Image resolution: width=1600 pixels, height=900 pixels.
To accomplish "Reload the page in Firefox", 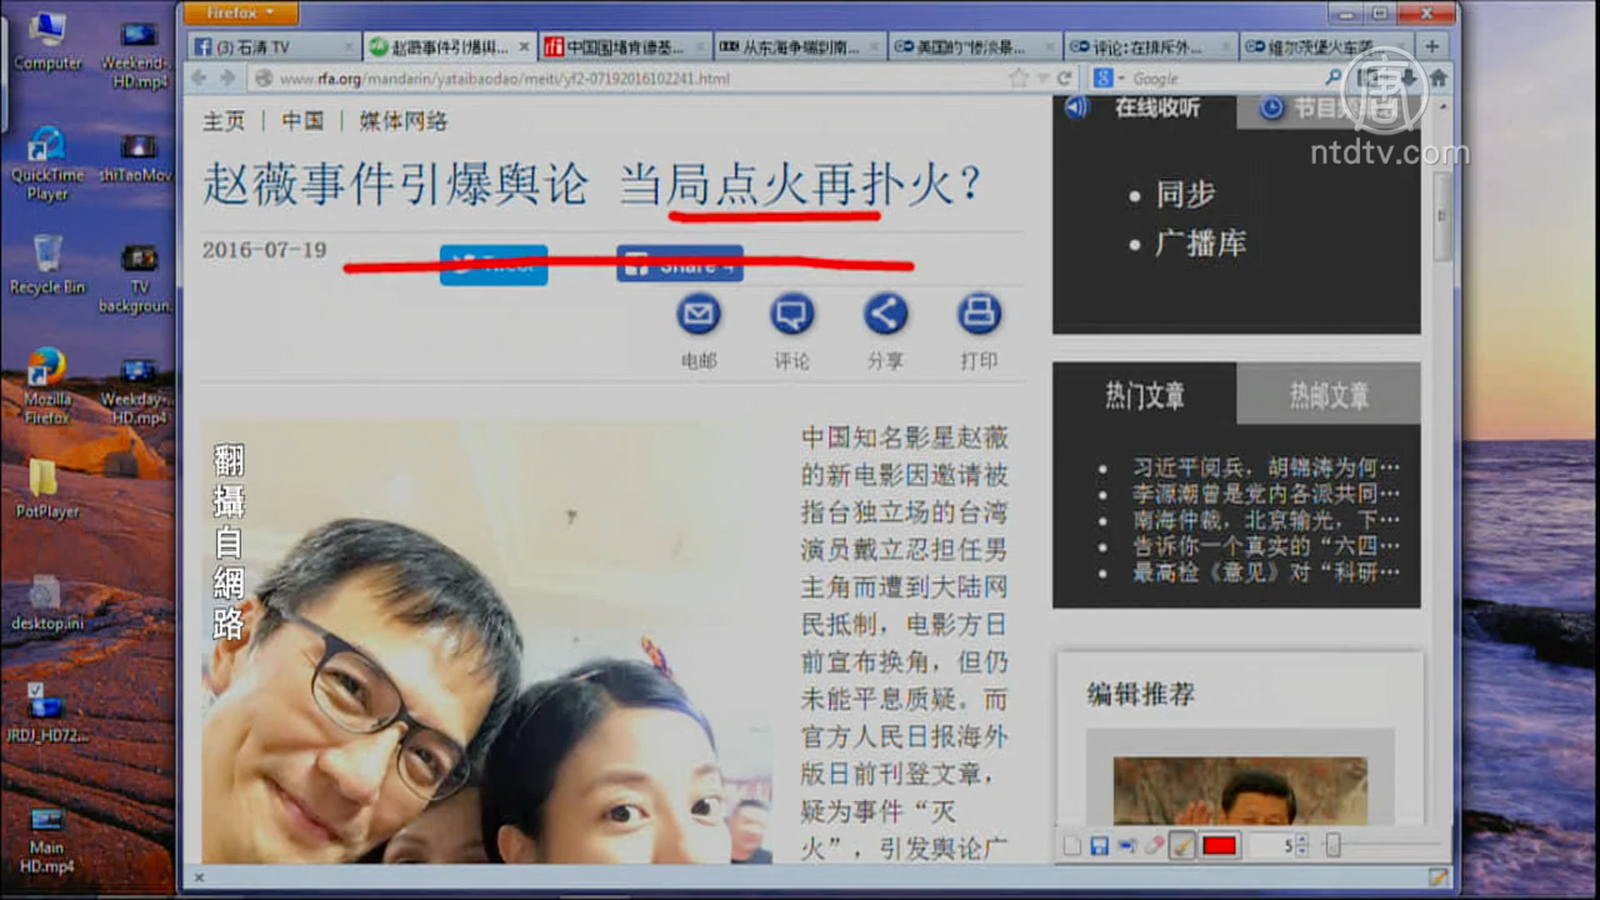I will click(x=1064, y=78).
